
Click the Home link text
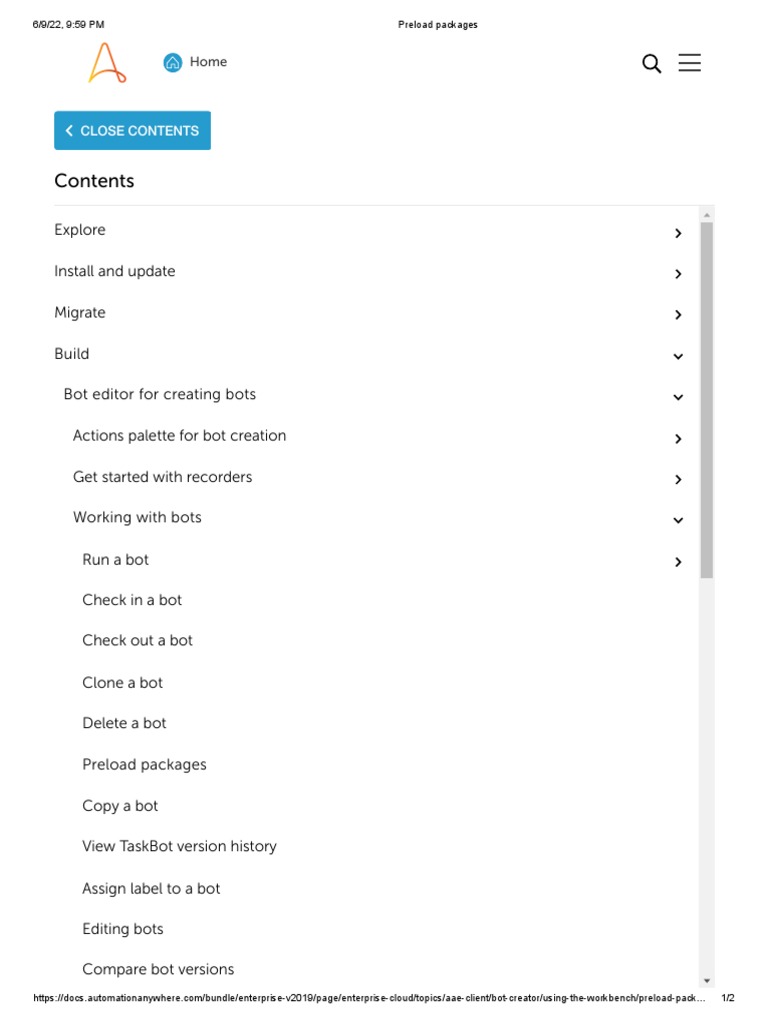[x=208, y=62]
